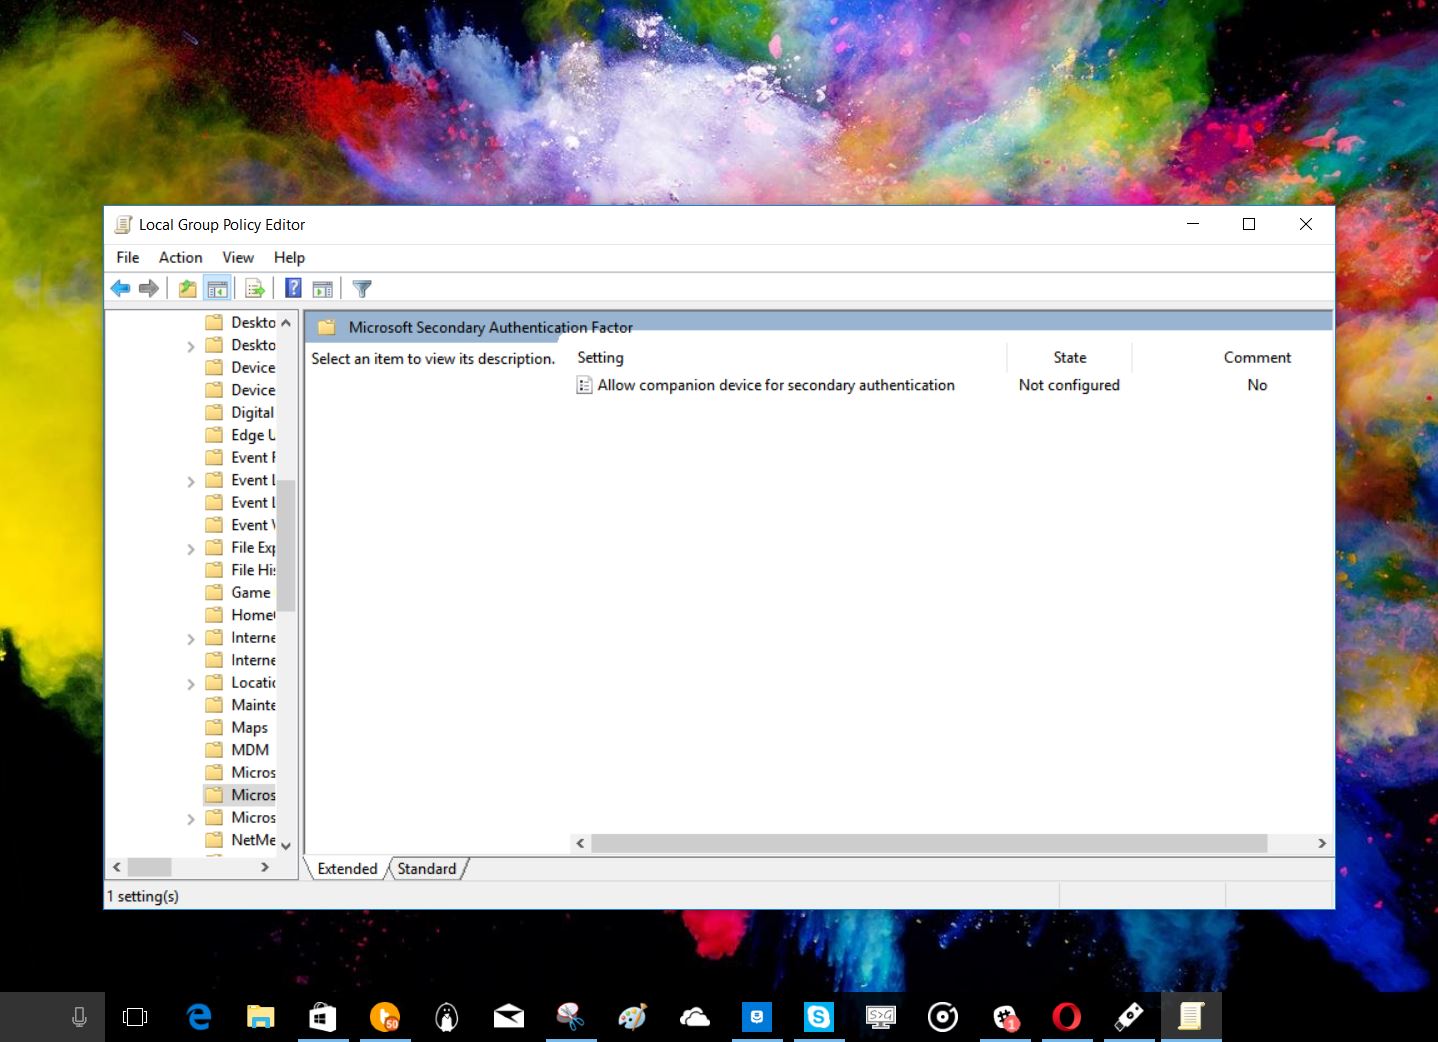Switch to the Extended tab
The image size is (1438, 1042).
pyautogui.click(x=347, y=869)
